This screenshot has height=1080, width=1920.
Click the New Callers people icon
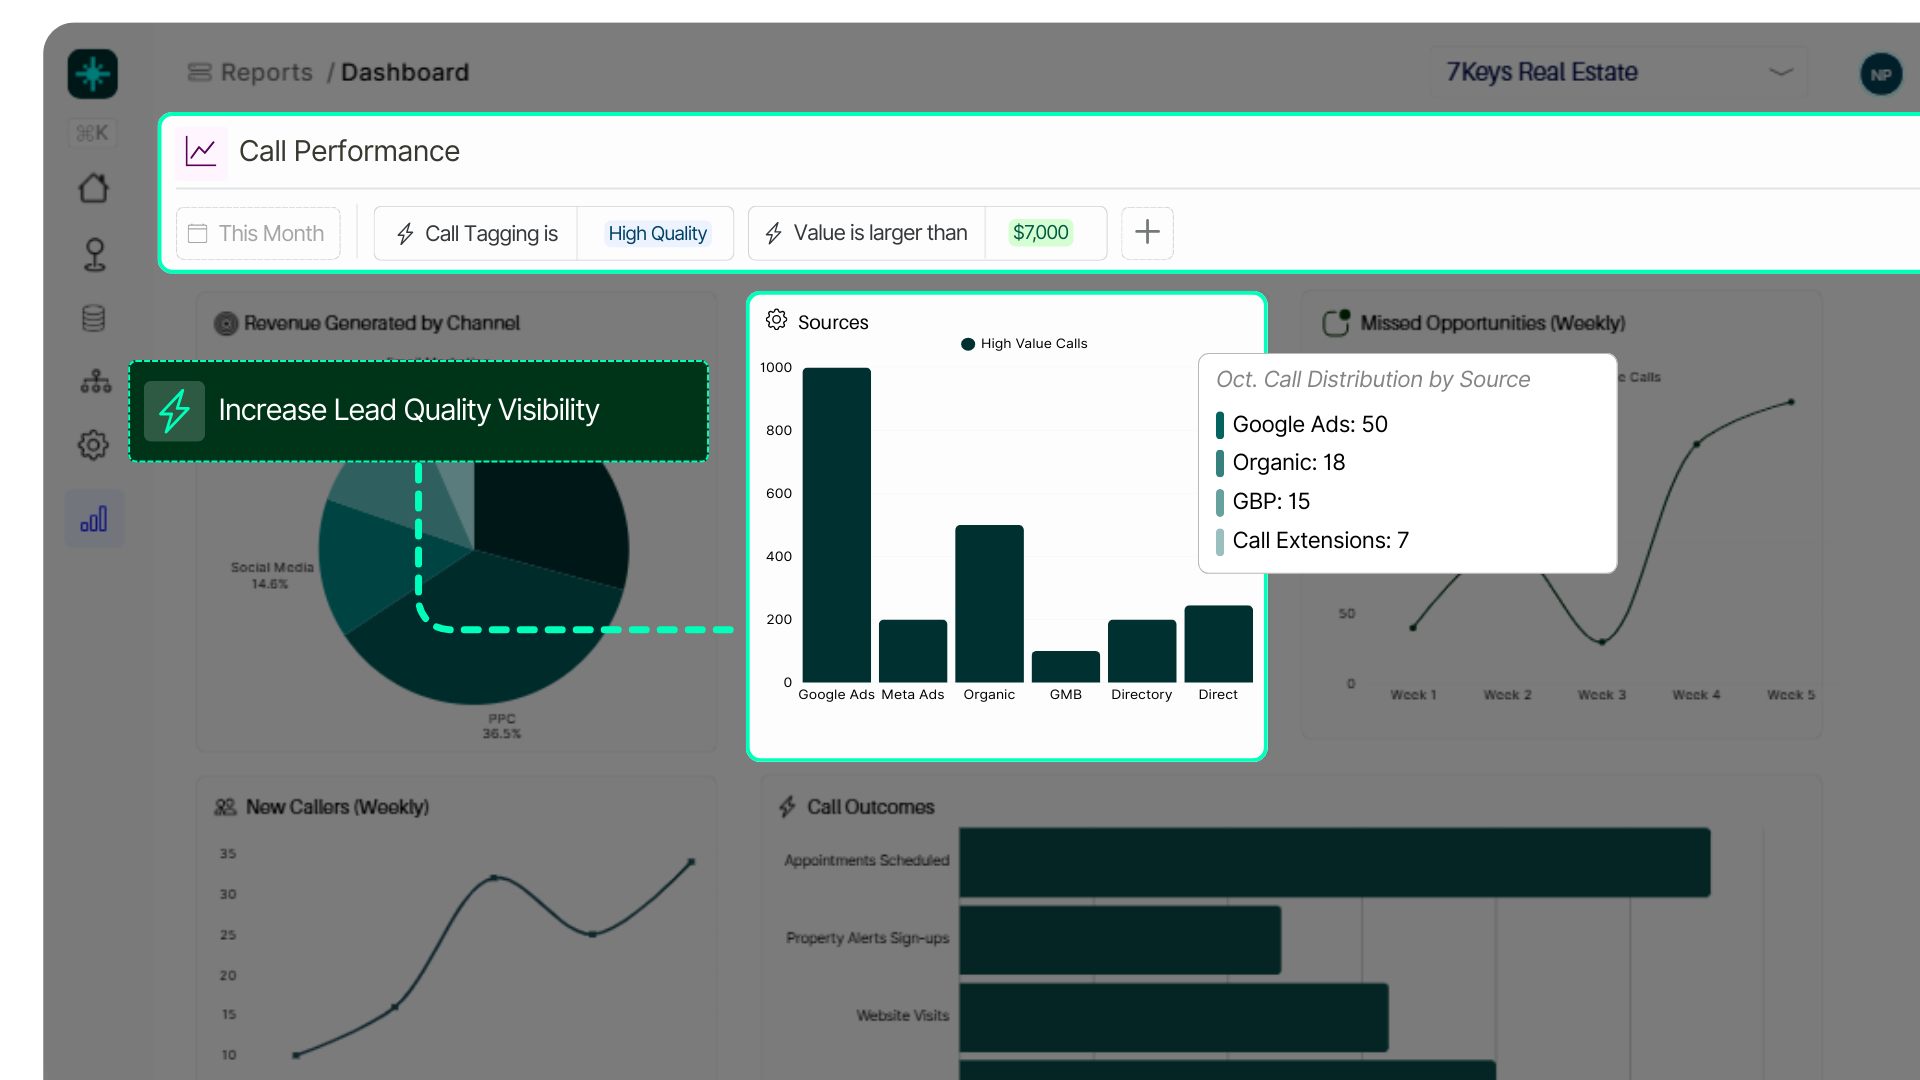pyautogui.click(x=226, y=807)
